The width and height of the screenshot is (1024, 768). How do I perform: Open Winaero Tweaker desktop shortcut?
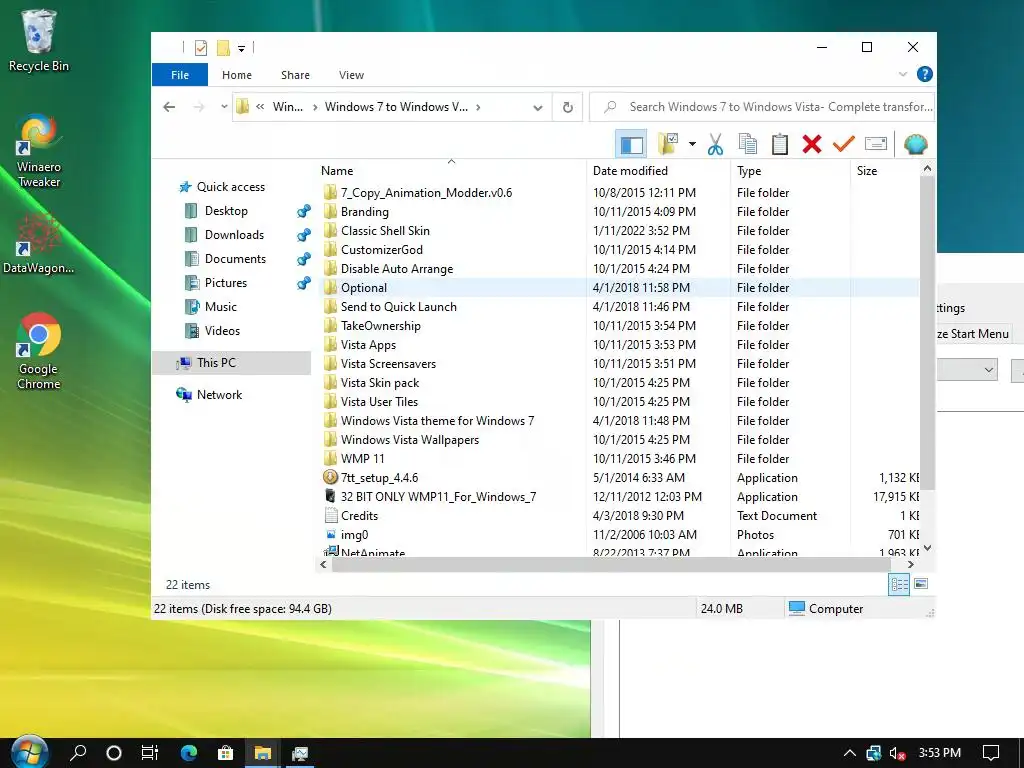pyautogui.click(x=39, y=152)
